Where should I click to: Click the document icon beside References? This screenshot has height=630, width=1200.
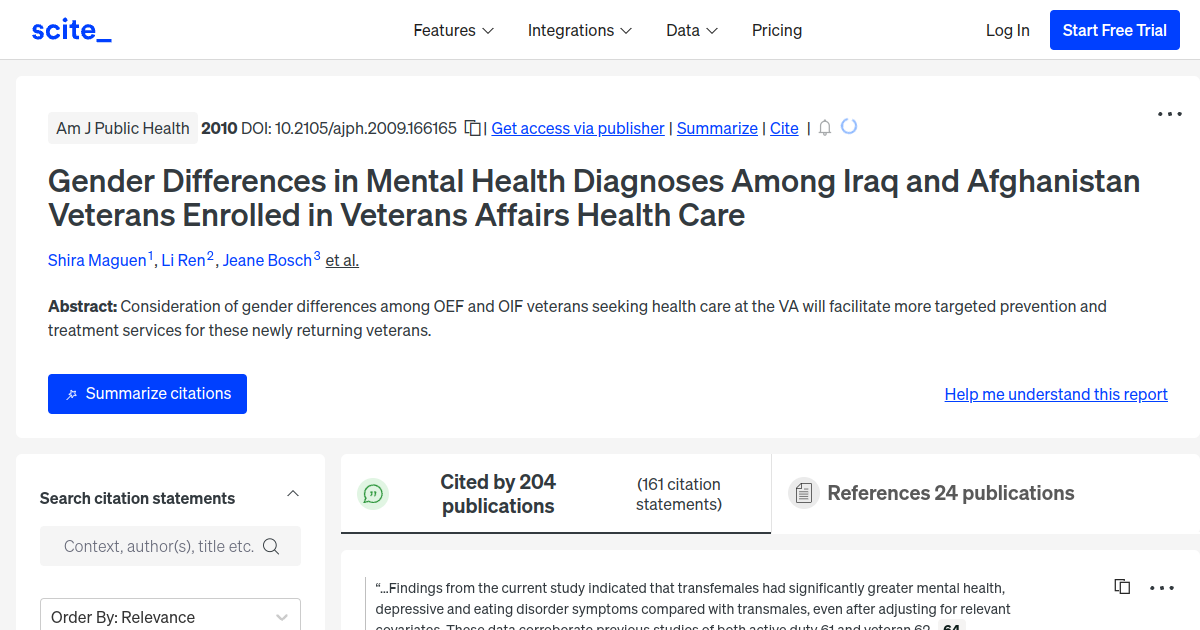(x=803, y=493)
